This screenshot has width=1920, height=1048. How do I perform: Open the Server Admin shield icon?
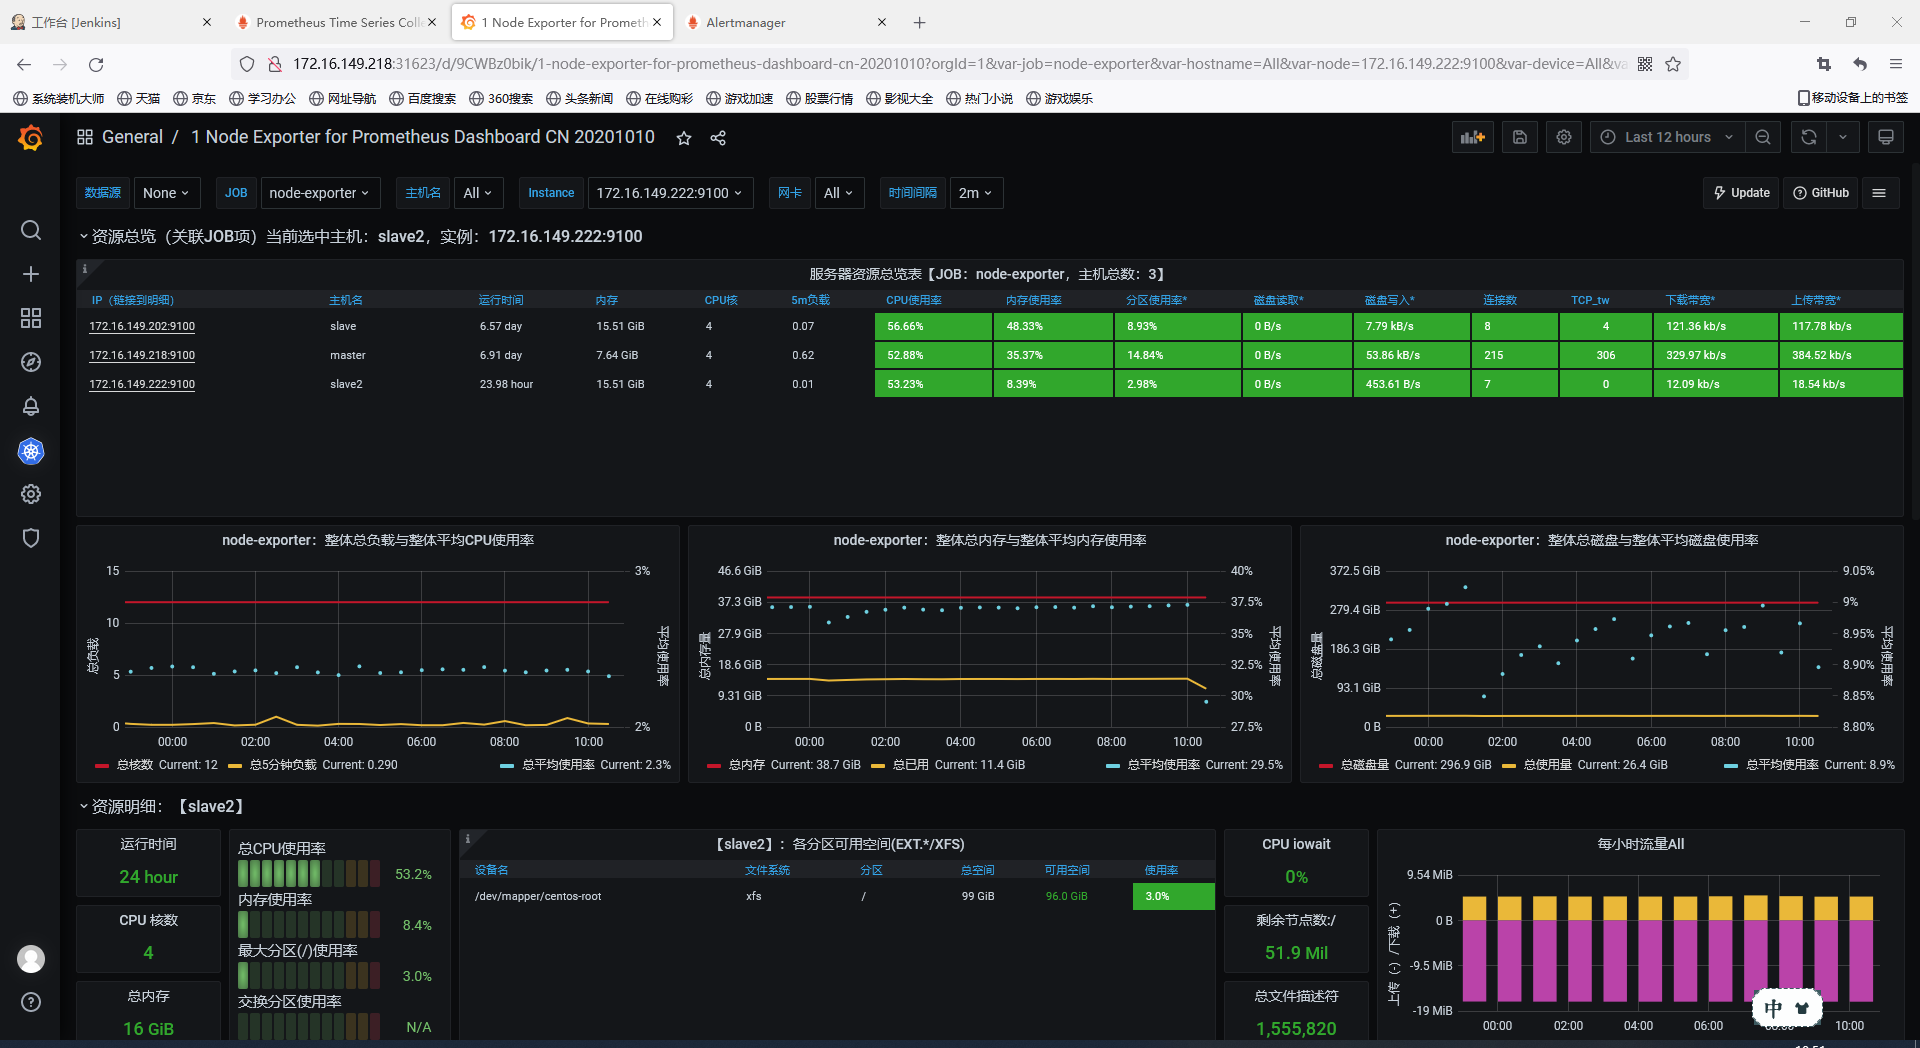click(x=31, y=538)
